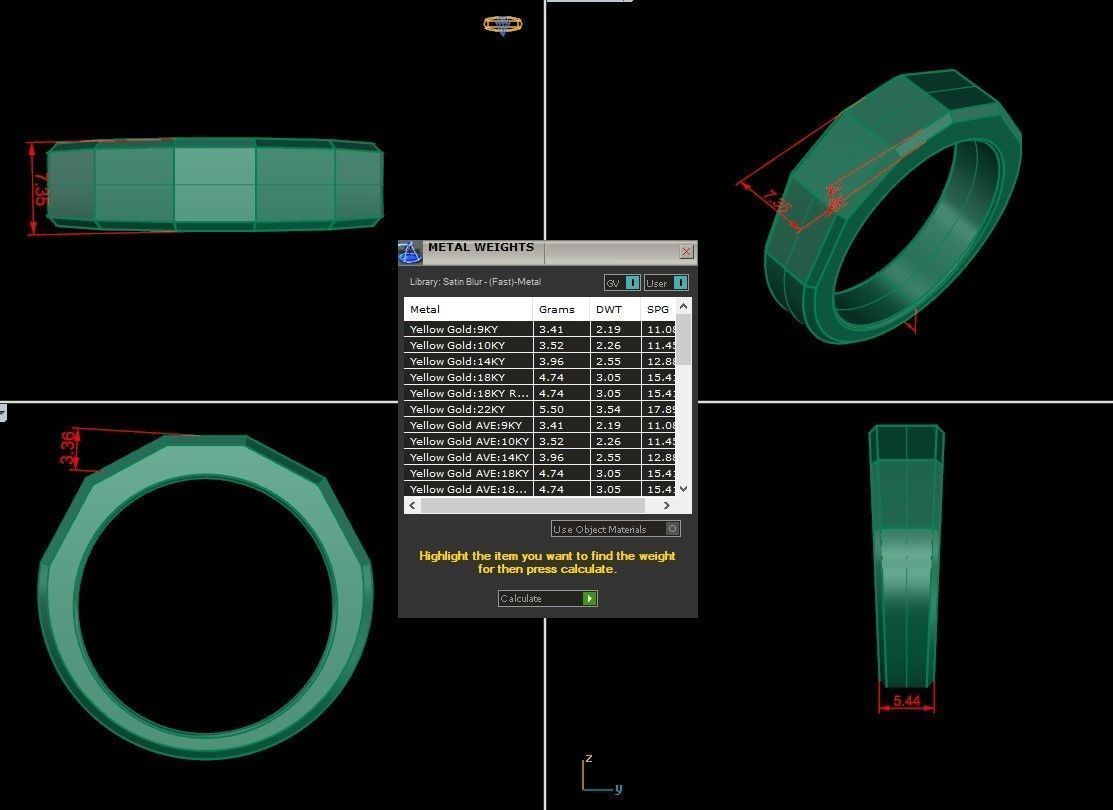Click the Calculate button
Image resolution: width=1113 pixels, height=810 pixels.
coord(547,598)
